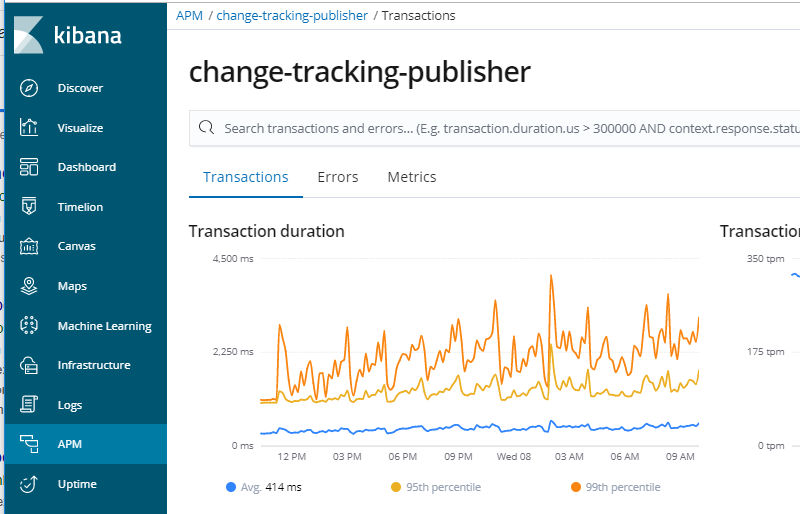Click the 350 tpm axis label
This screenshot has height=514, width=800.
(x=765, y=259)
